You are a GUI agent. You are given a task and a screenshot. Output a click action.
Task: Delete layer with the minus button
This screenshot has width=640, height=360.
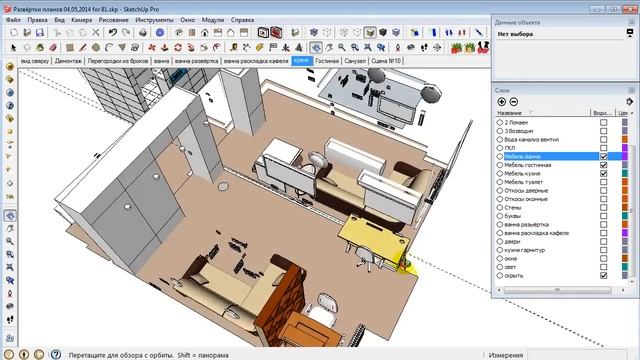pyautogui.click(x=514, y=102)
